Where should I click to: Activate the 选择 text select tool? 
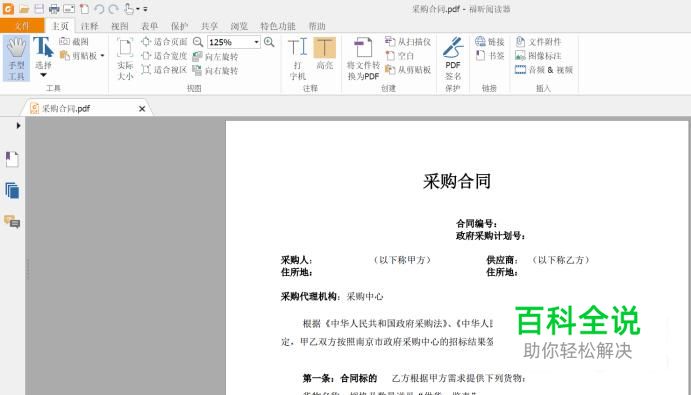[x=43, y=53]
